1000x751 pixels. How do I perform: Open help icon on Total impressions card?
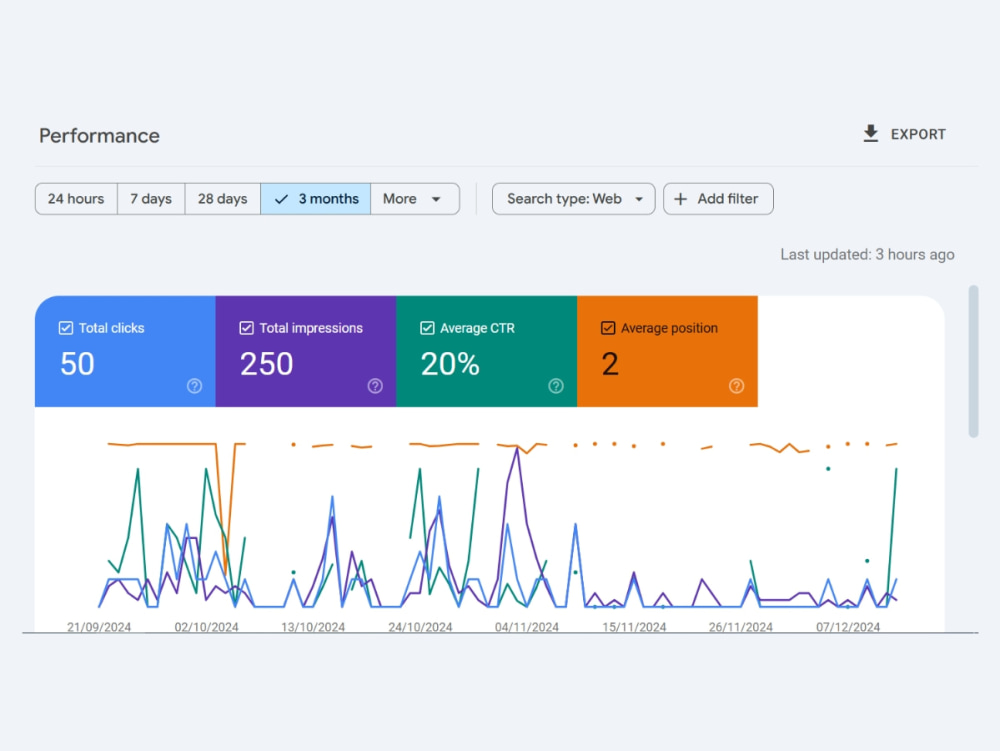click(x=375, y=386)
